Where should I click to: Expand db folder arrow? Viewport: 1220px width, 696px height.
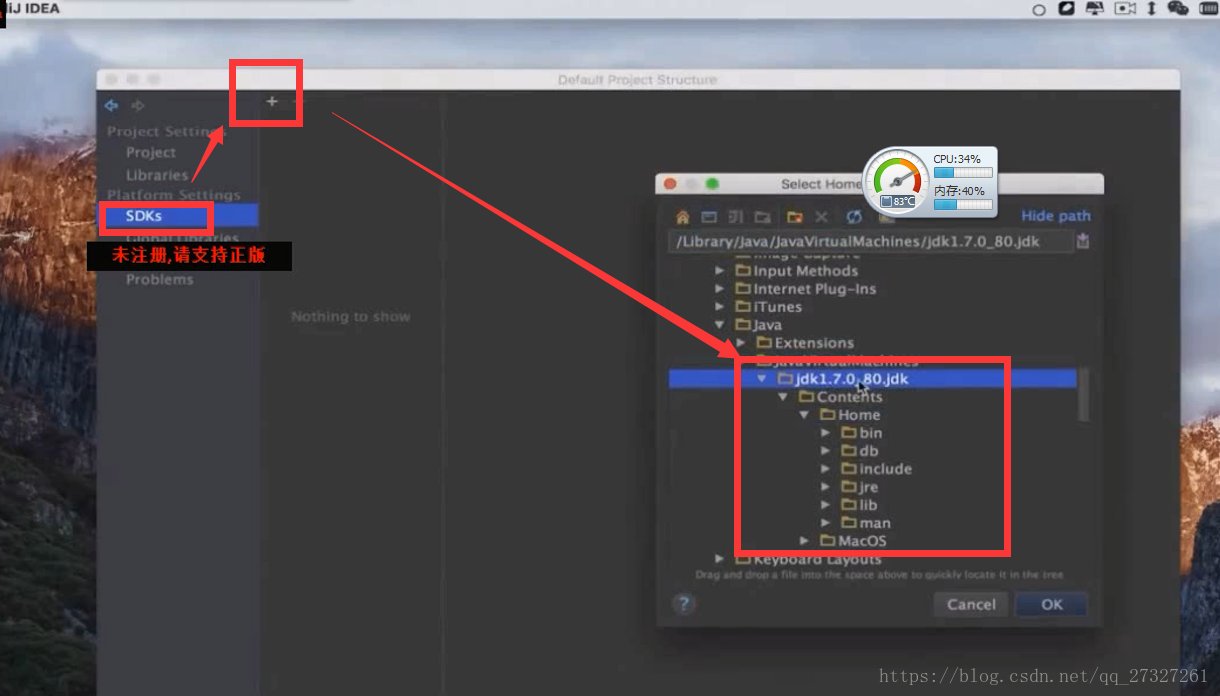[x=825, y=451]
